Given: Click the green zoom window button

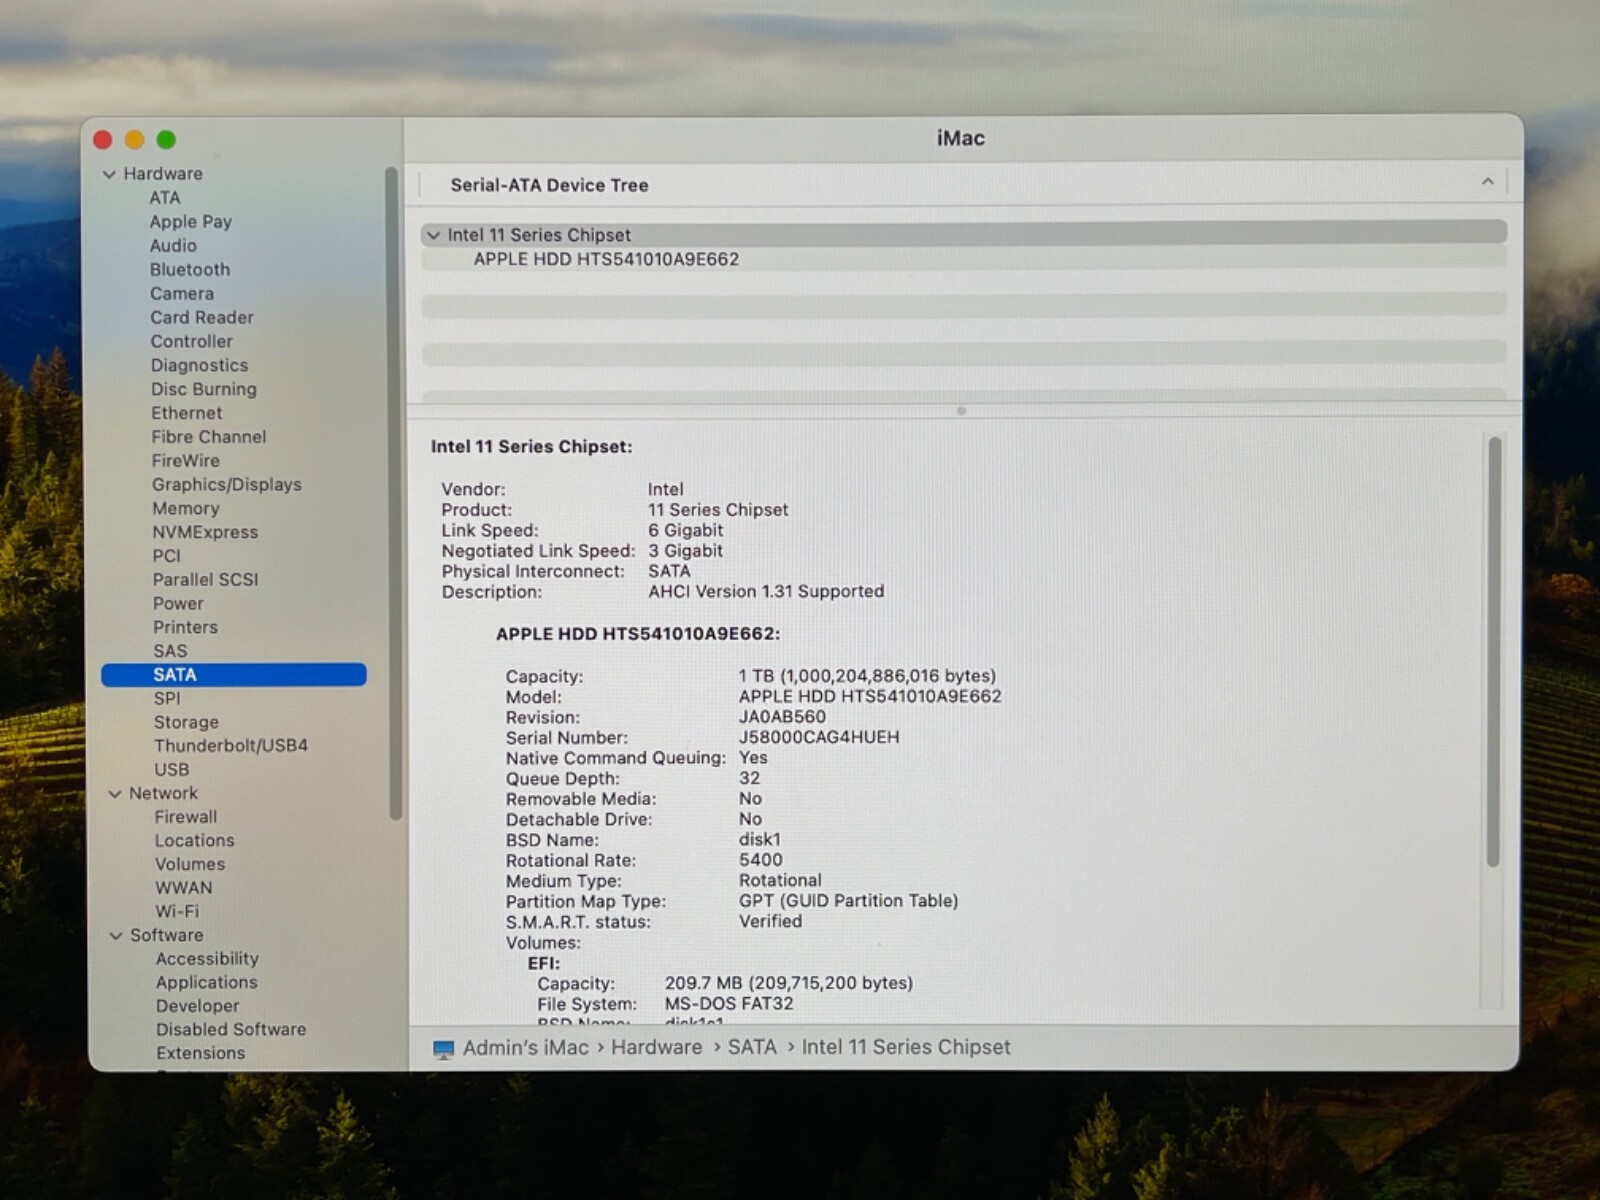Looking at the screenshot, I should pyautogui.click(x=166, y=140).
